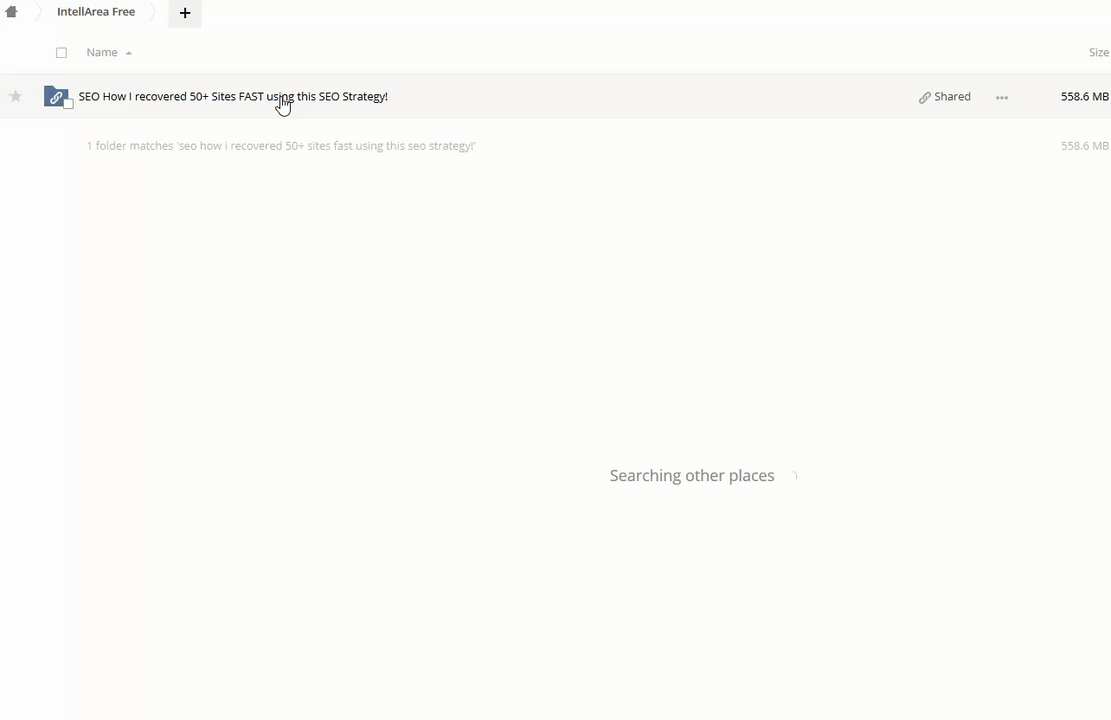Click the chain-link share icon
The image size is (1111, 720).
[x=925, y=97]
